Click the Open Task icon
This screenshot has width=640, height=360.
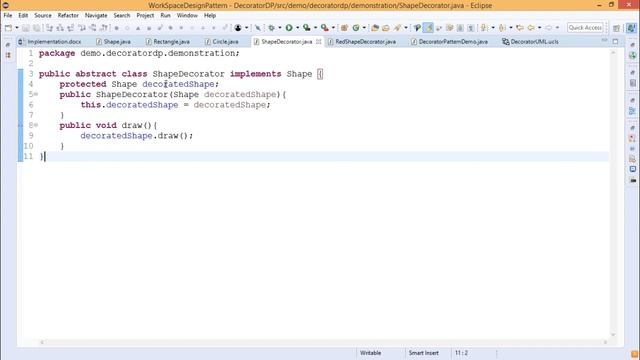click(386, 28)
